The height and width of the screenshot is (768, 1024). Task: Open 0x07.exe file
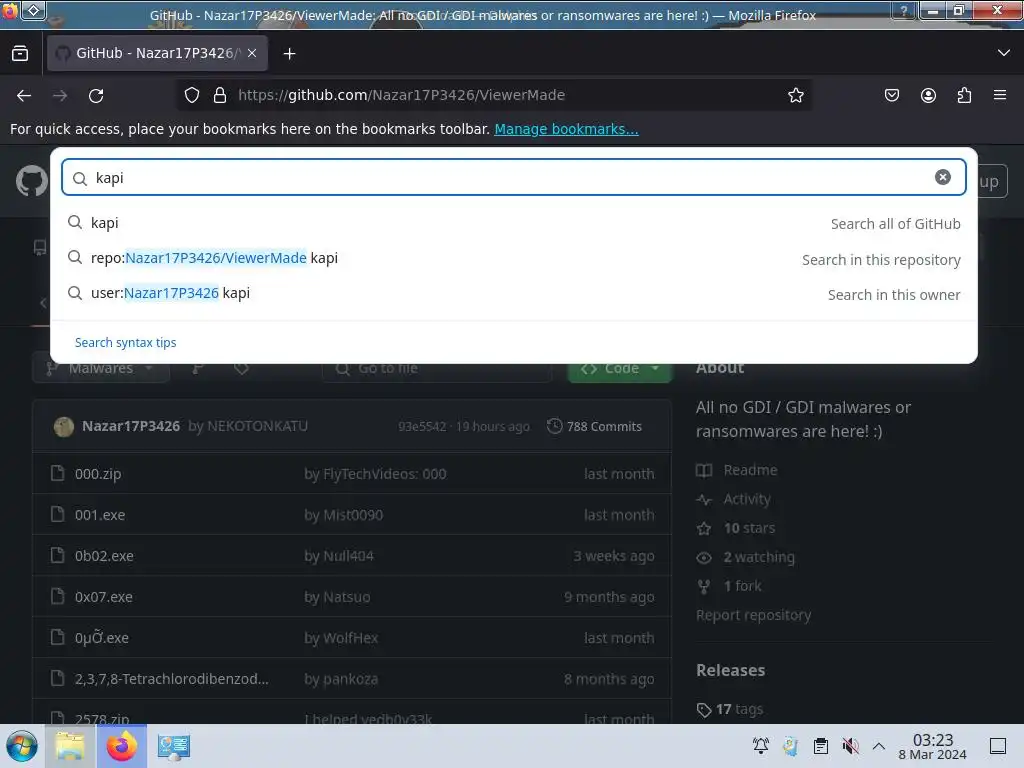click(x=103, y=597)
